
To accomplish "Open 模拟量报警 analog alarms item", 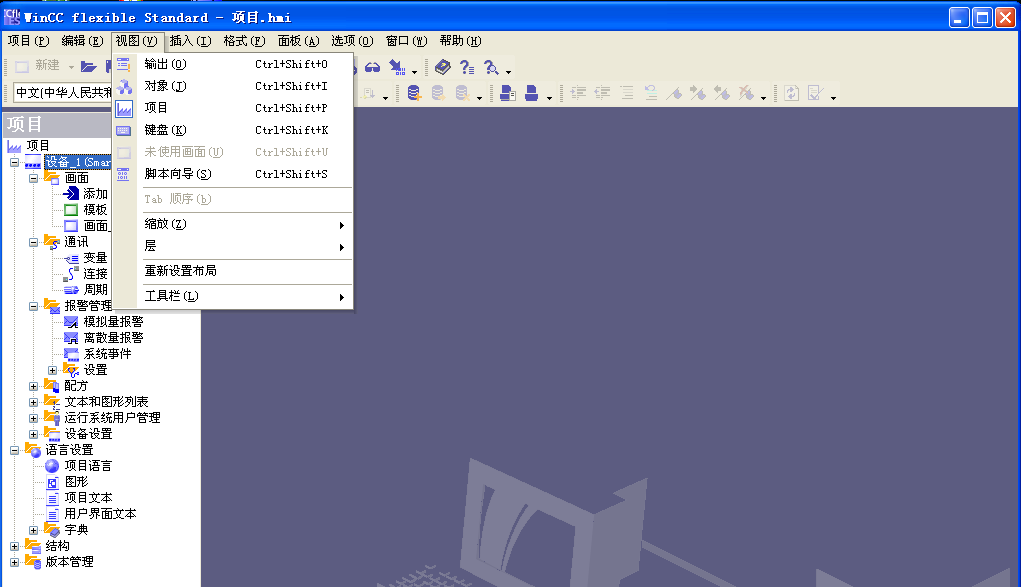I will point(113,322).
